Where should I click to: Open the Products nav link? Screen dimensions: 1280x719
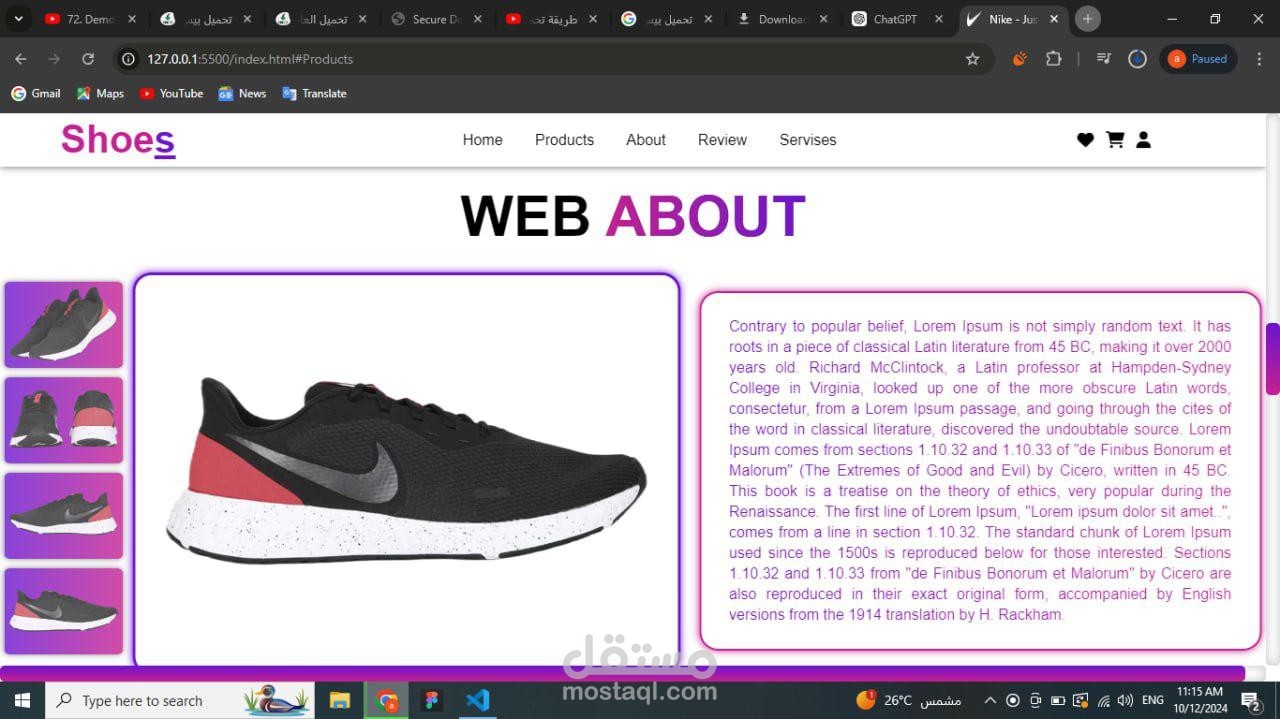pyautogui.click(x=564, y=140)
